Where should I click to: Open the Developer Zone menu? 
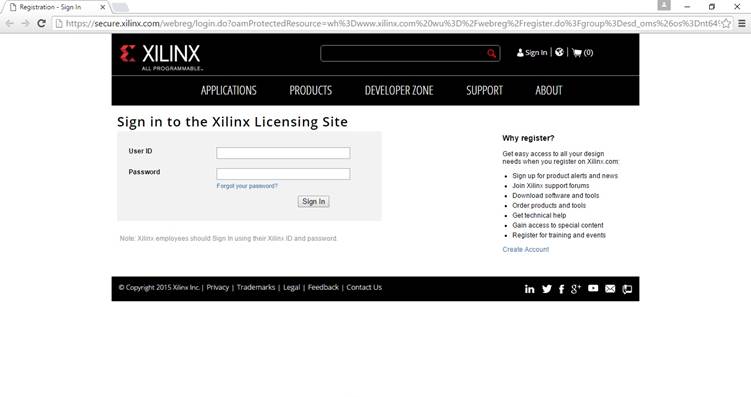[x=399, y=91]
